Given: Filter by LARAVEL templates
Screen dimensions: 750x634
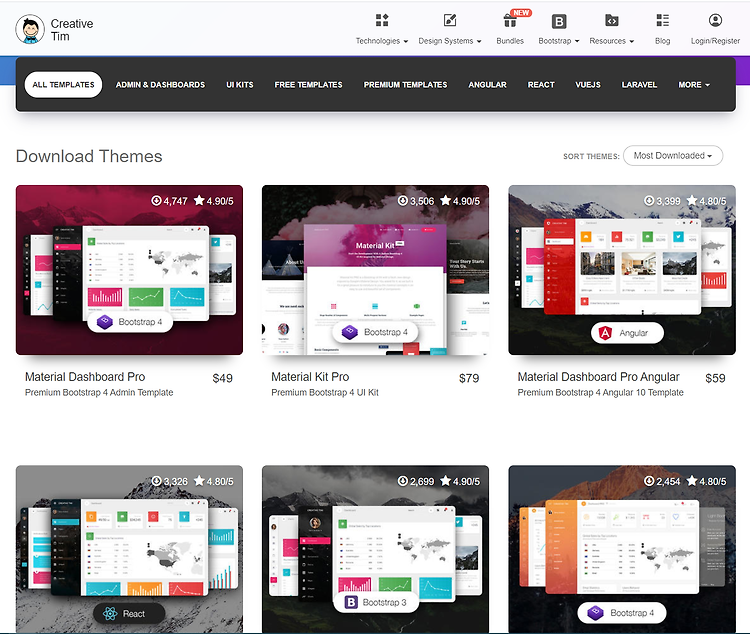Looking at the screenshot, I should (x=639, y=85).
